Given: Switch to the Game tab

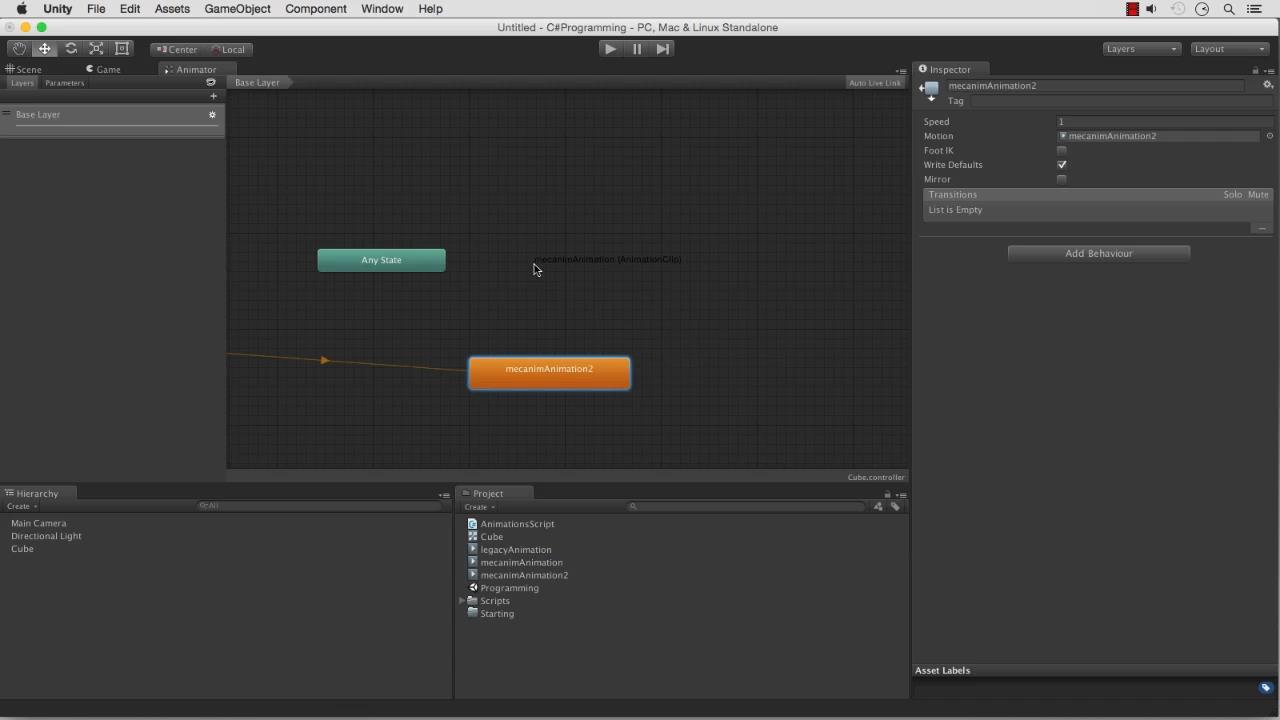Looking at the screenshot, I should click(103, 69).
